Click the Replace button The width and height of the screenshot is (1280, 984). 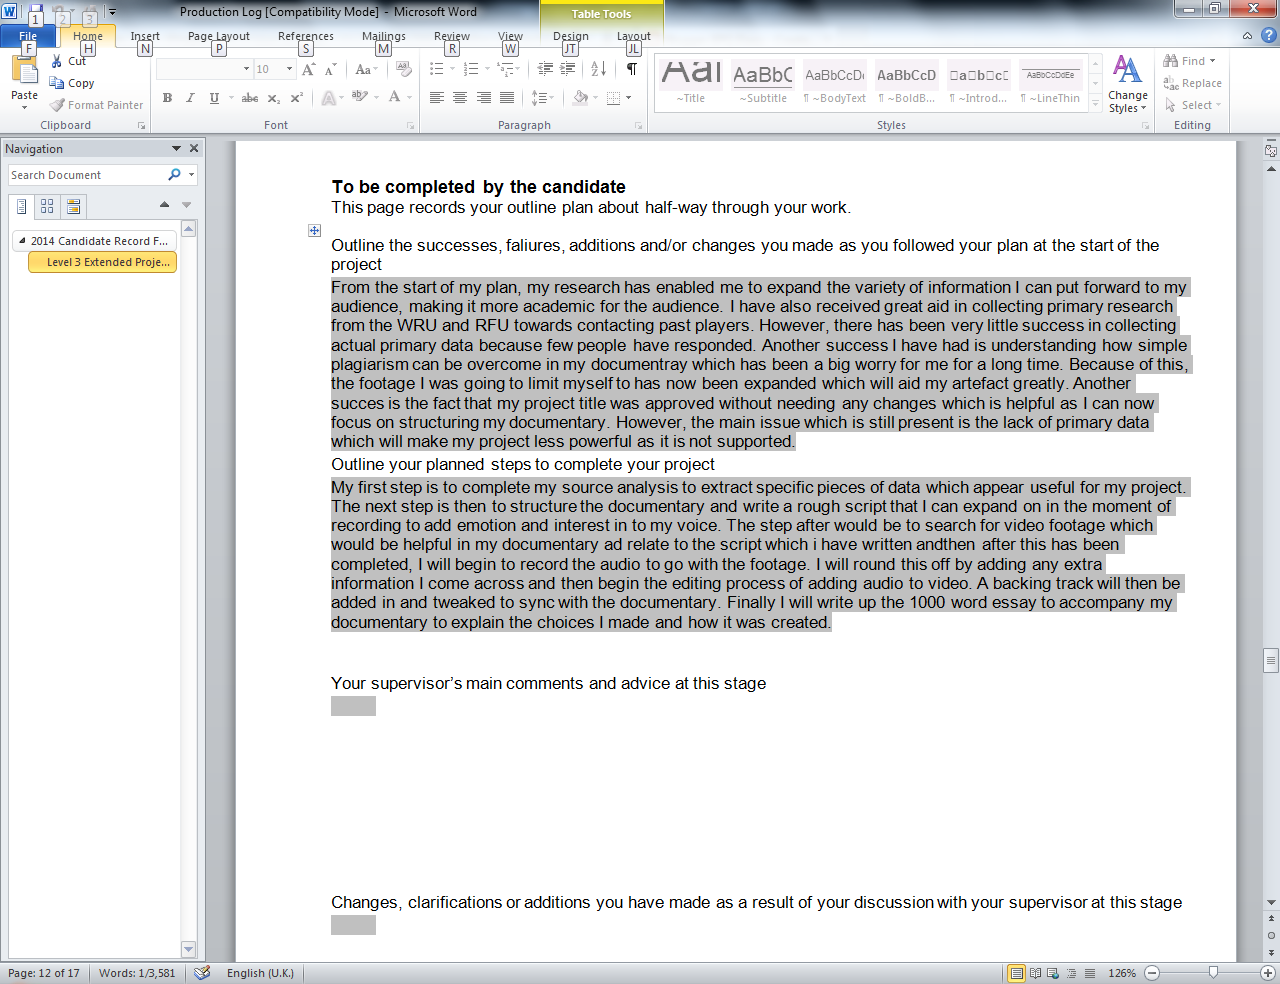1192,82
